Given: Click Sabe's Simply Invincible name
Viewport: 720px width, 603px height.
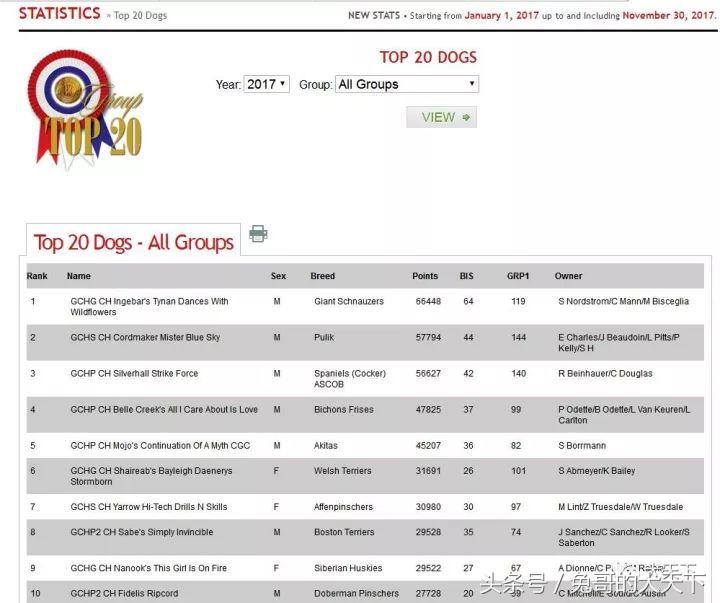Looking at the screenshot, I should coord(141,532).
